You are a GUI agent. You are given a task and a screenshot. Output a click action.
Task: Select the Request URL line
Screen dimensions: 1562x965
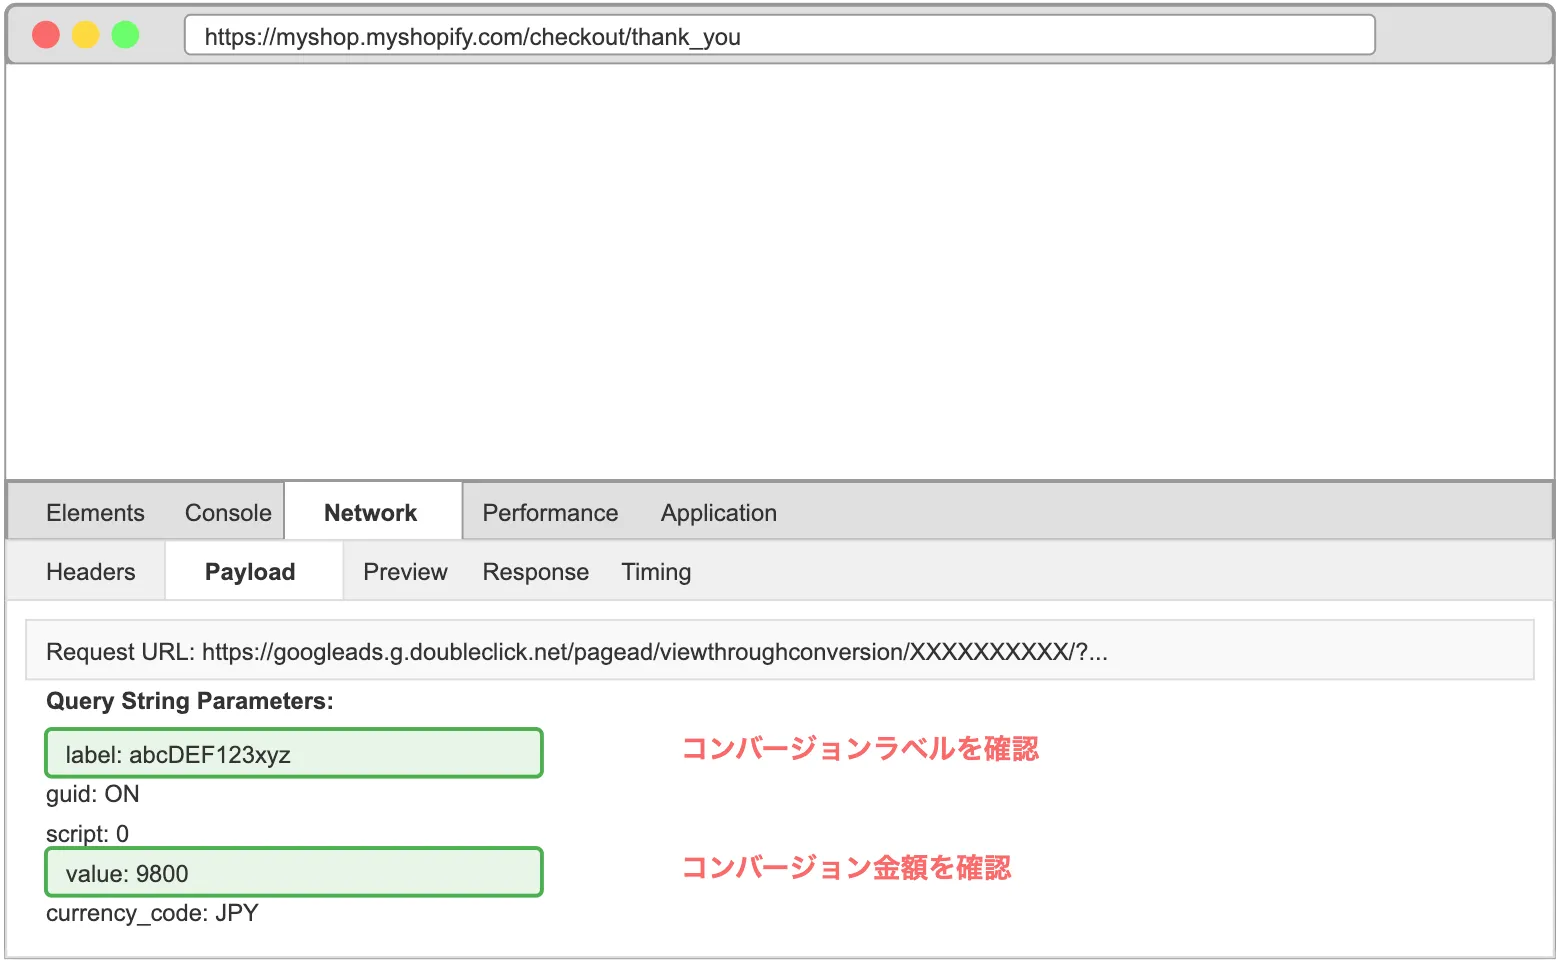[x=779, y=651]
